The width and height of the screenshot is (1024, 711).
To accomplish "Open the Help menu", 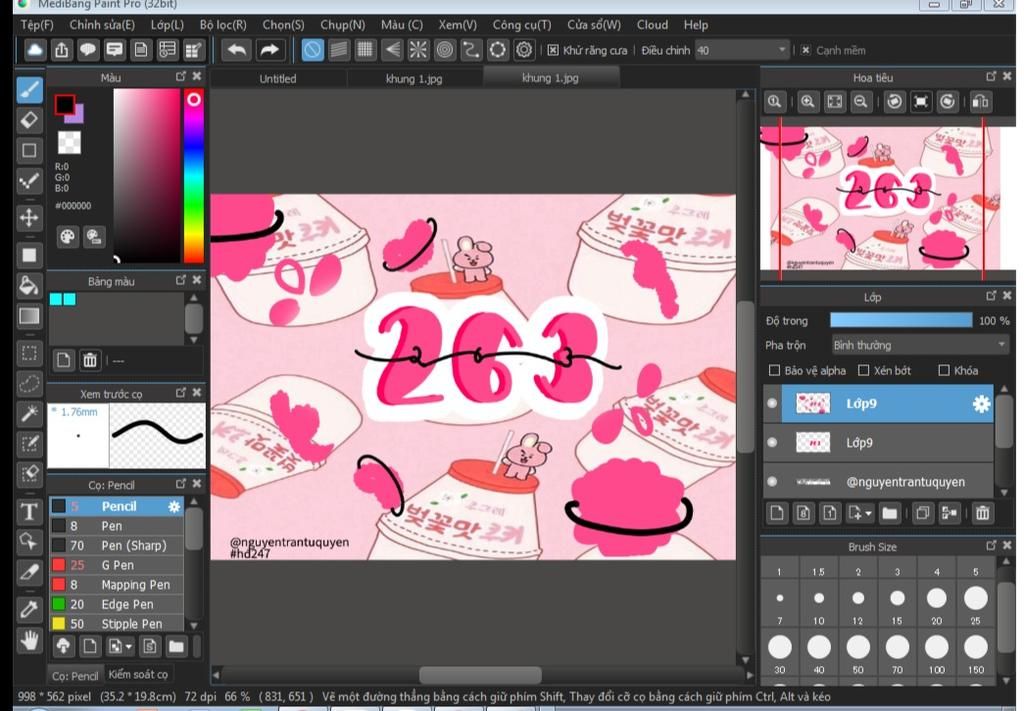I will coord(696,25).
